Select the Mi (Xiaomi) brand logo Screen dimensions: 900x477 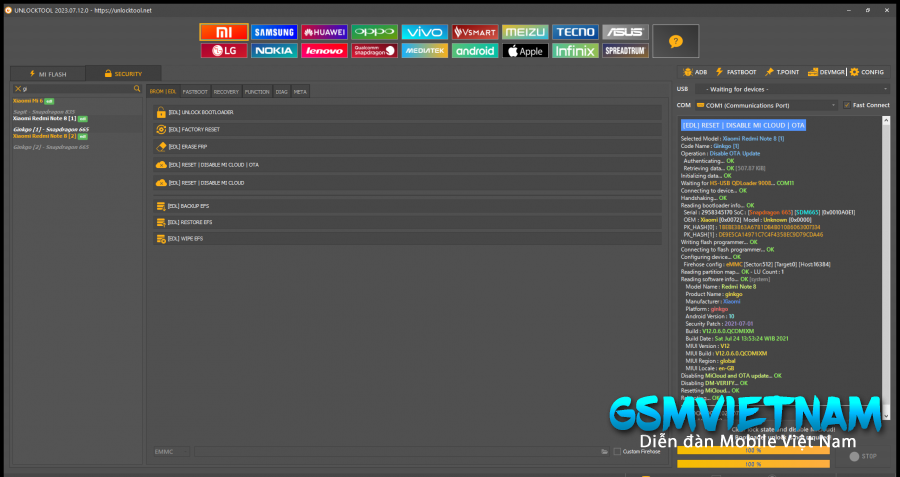click(224, 32)
